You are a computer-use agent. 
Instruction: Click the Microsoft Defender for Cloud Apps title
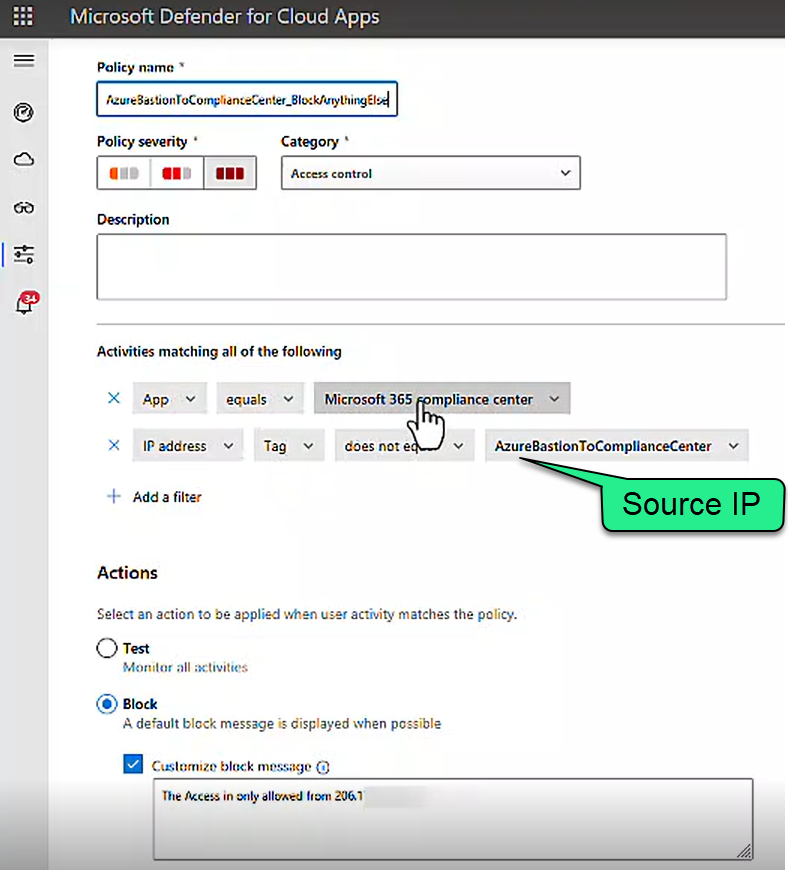pos(224,17)
